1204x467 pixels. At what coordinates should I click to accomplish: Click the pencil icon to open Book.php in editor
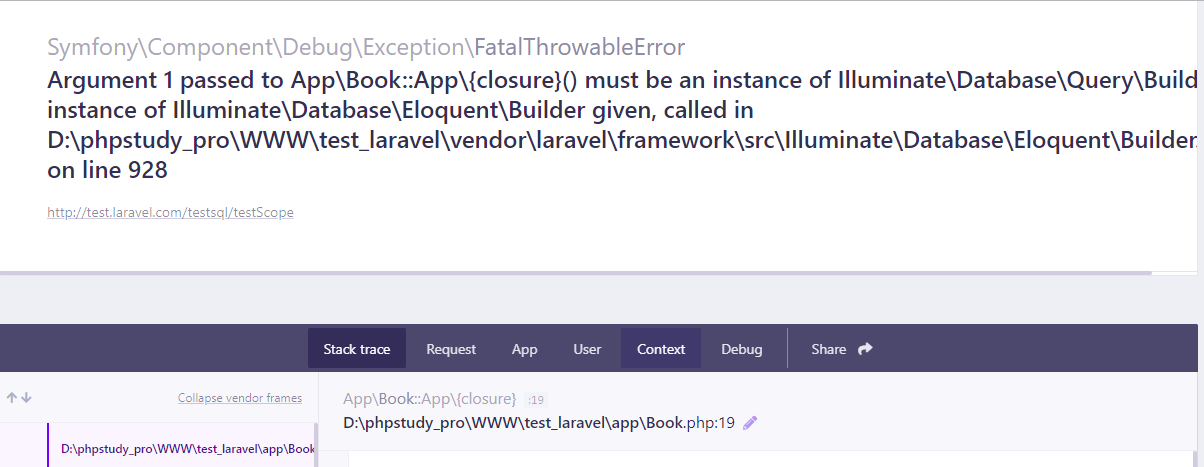[750, 422]
